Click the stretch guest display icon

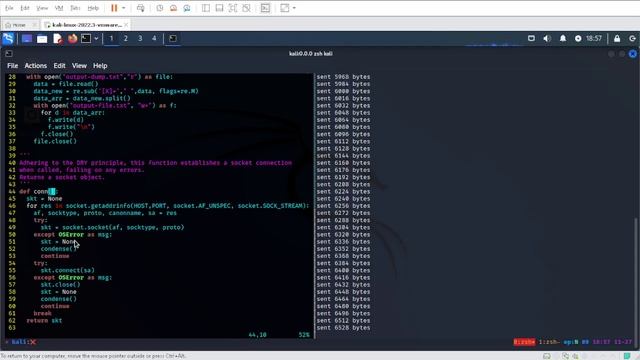click(284, 8)
